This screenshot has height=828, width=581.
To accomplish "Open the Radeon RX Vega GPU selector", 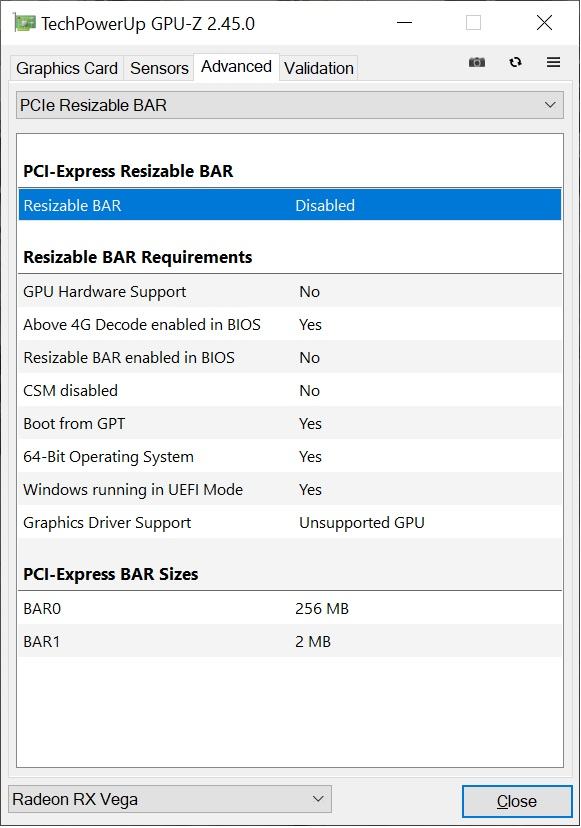I will point(170,799).
